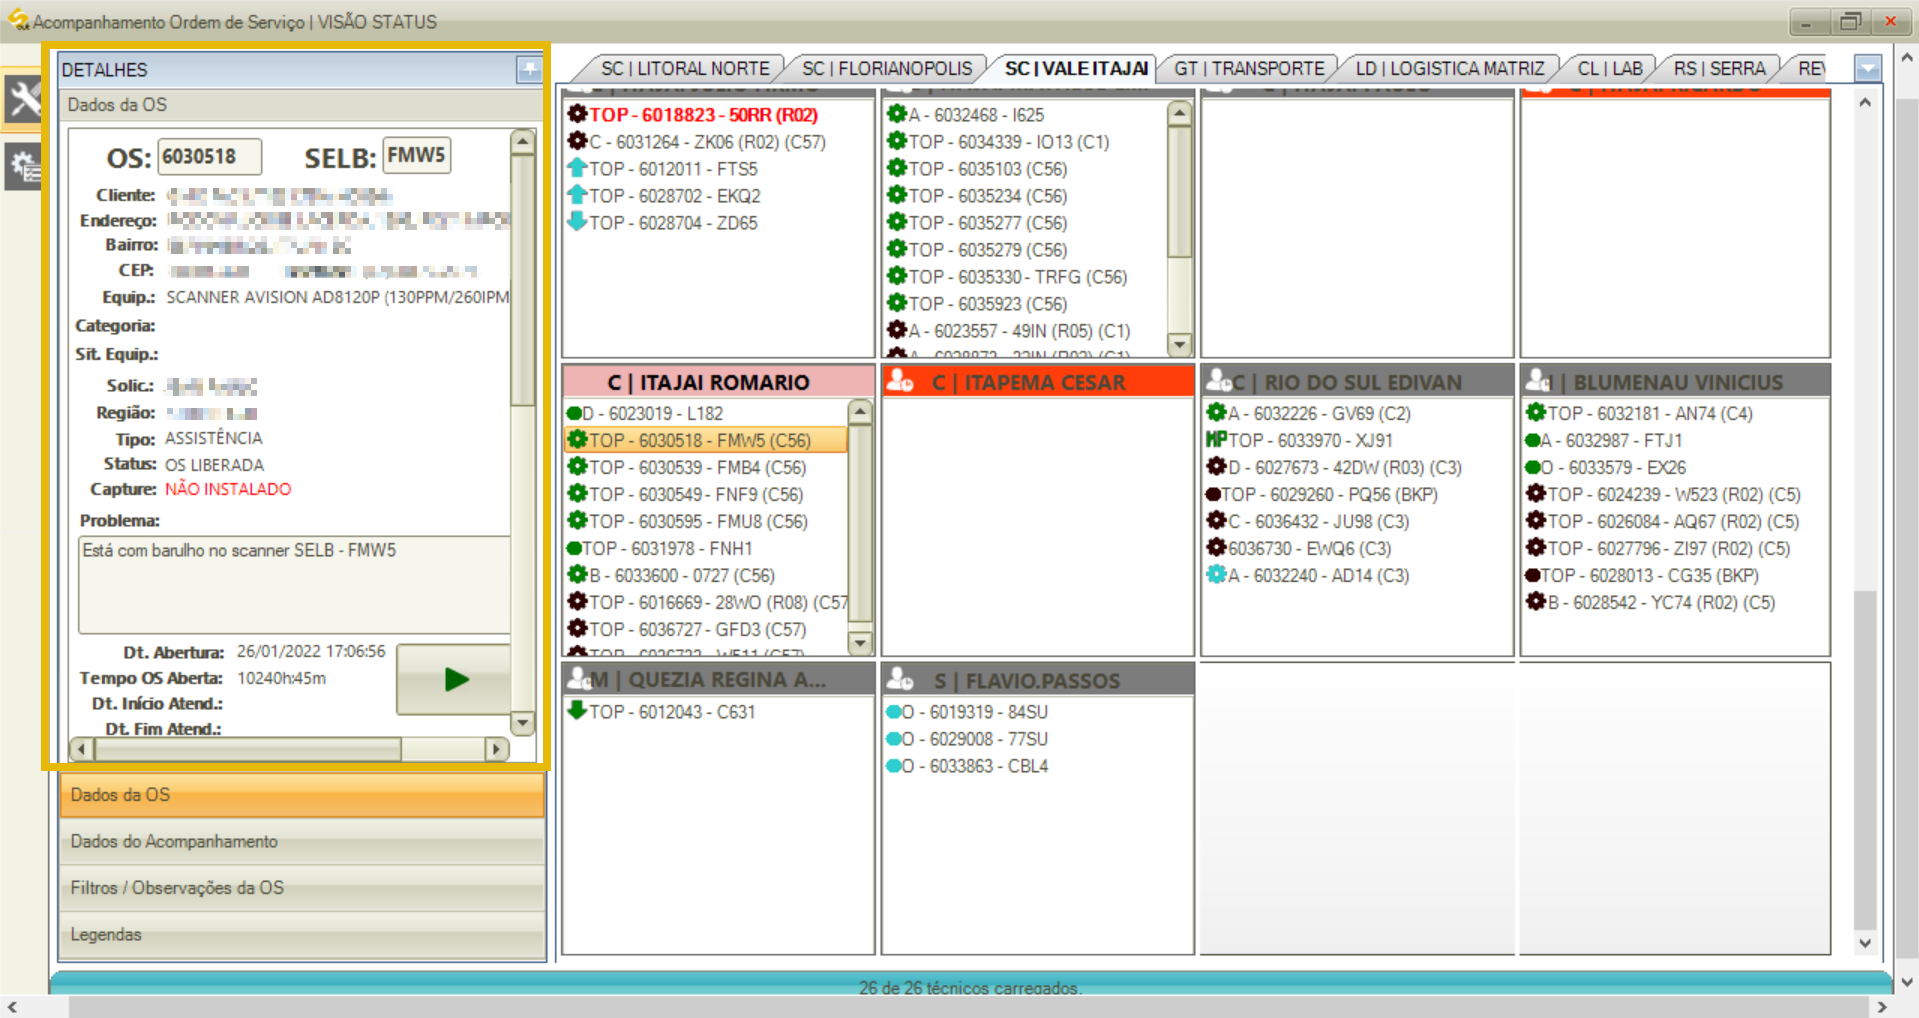
Task: Switch to SC | LITORAL NORTE tab
Action: [x=685, y=68]
